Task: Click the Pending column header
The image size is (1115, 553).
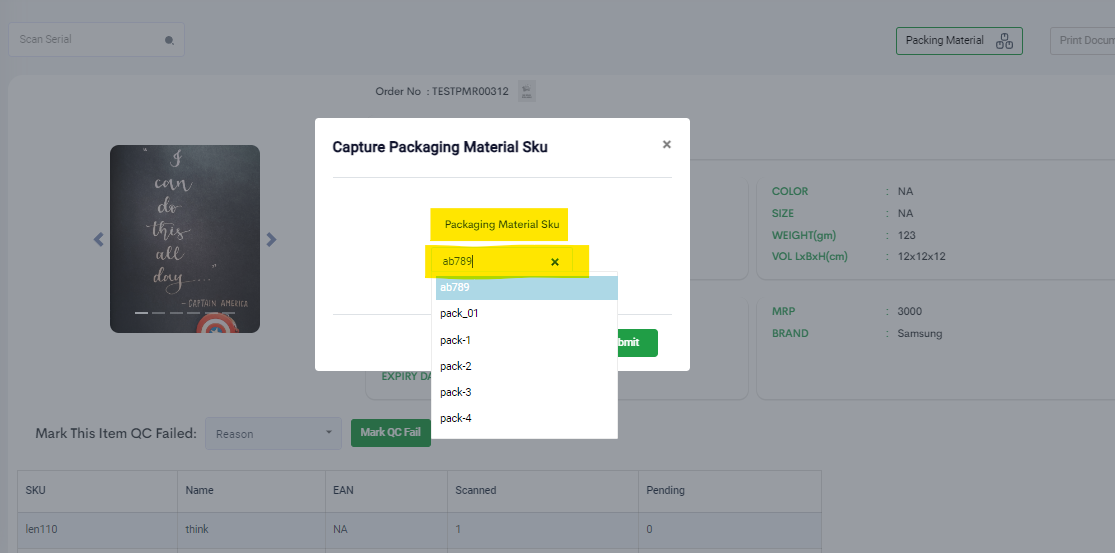Action: [730, 491]
